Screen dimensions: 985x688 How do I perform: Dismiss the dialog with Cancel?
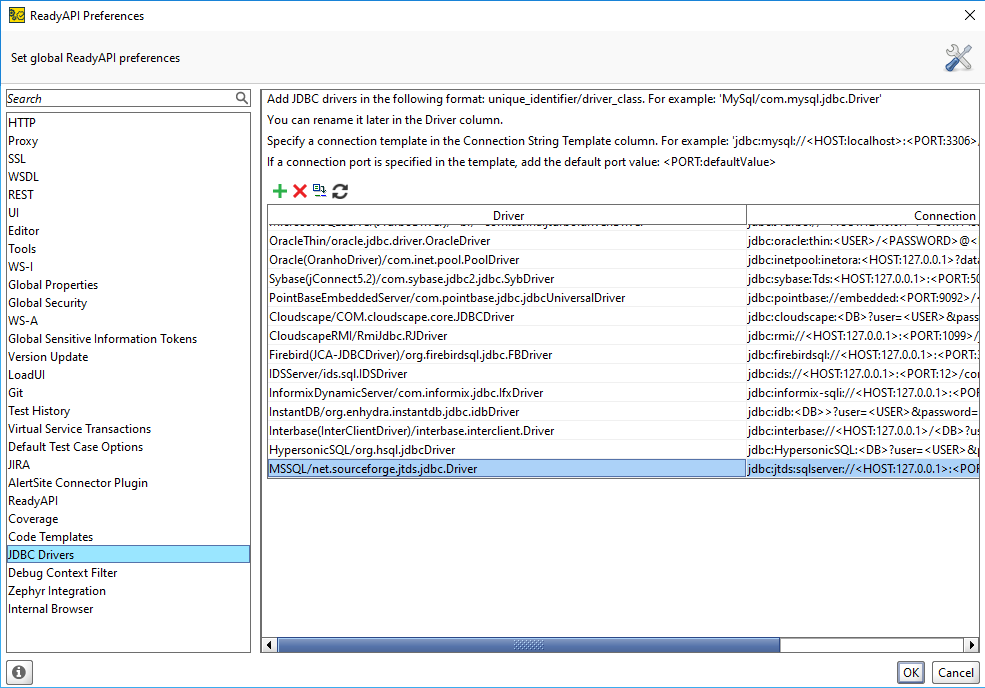(x=955, y=672)
